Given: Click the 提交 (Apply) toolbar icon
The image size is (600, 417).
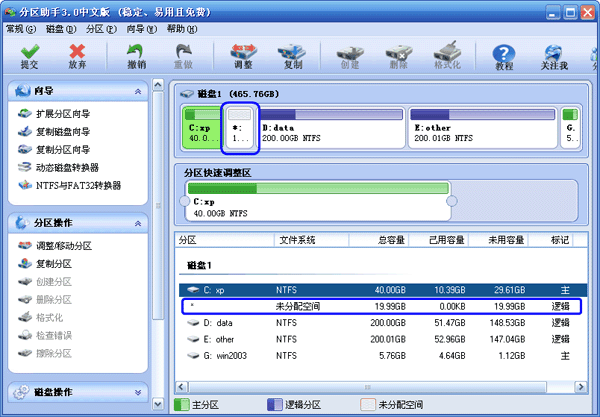Looking at the screenshot, I should [30, 55].
